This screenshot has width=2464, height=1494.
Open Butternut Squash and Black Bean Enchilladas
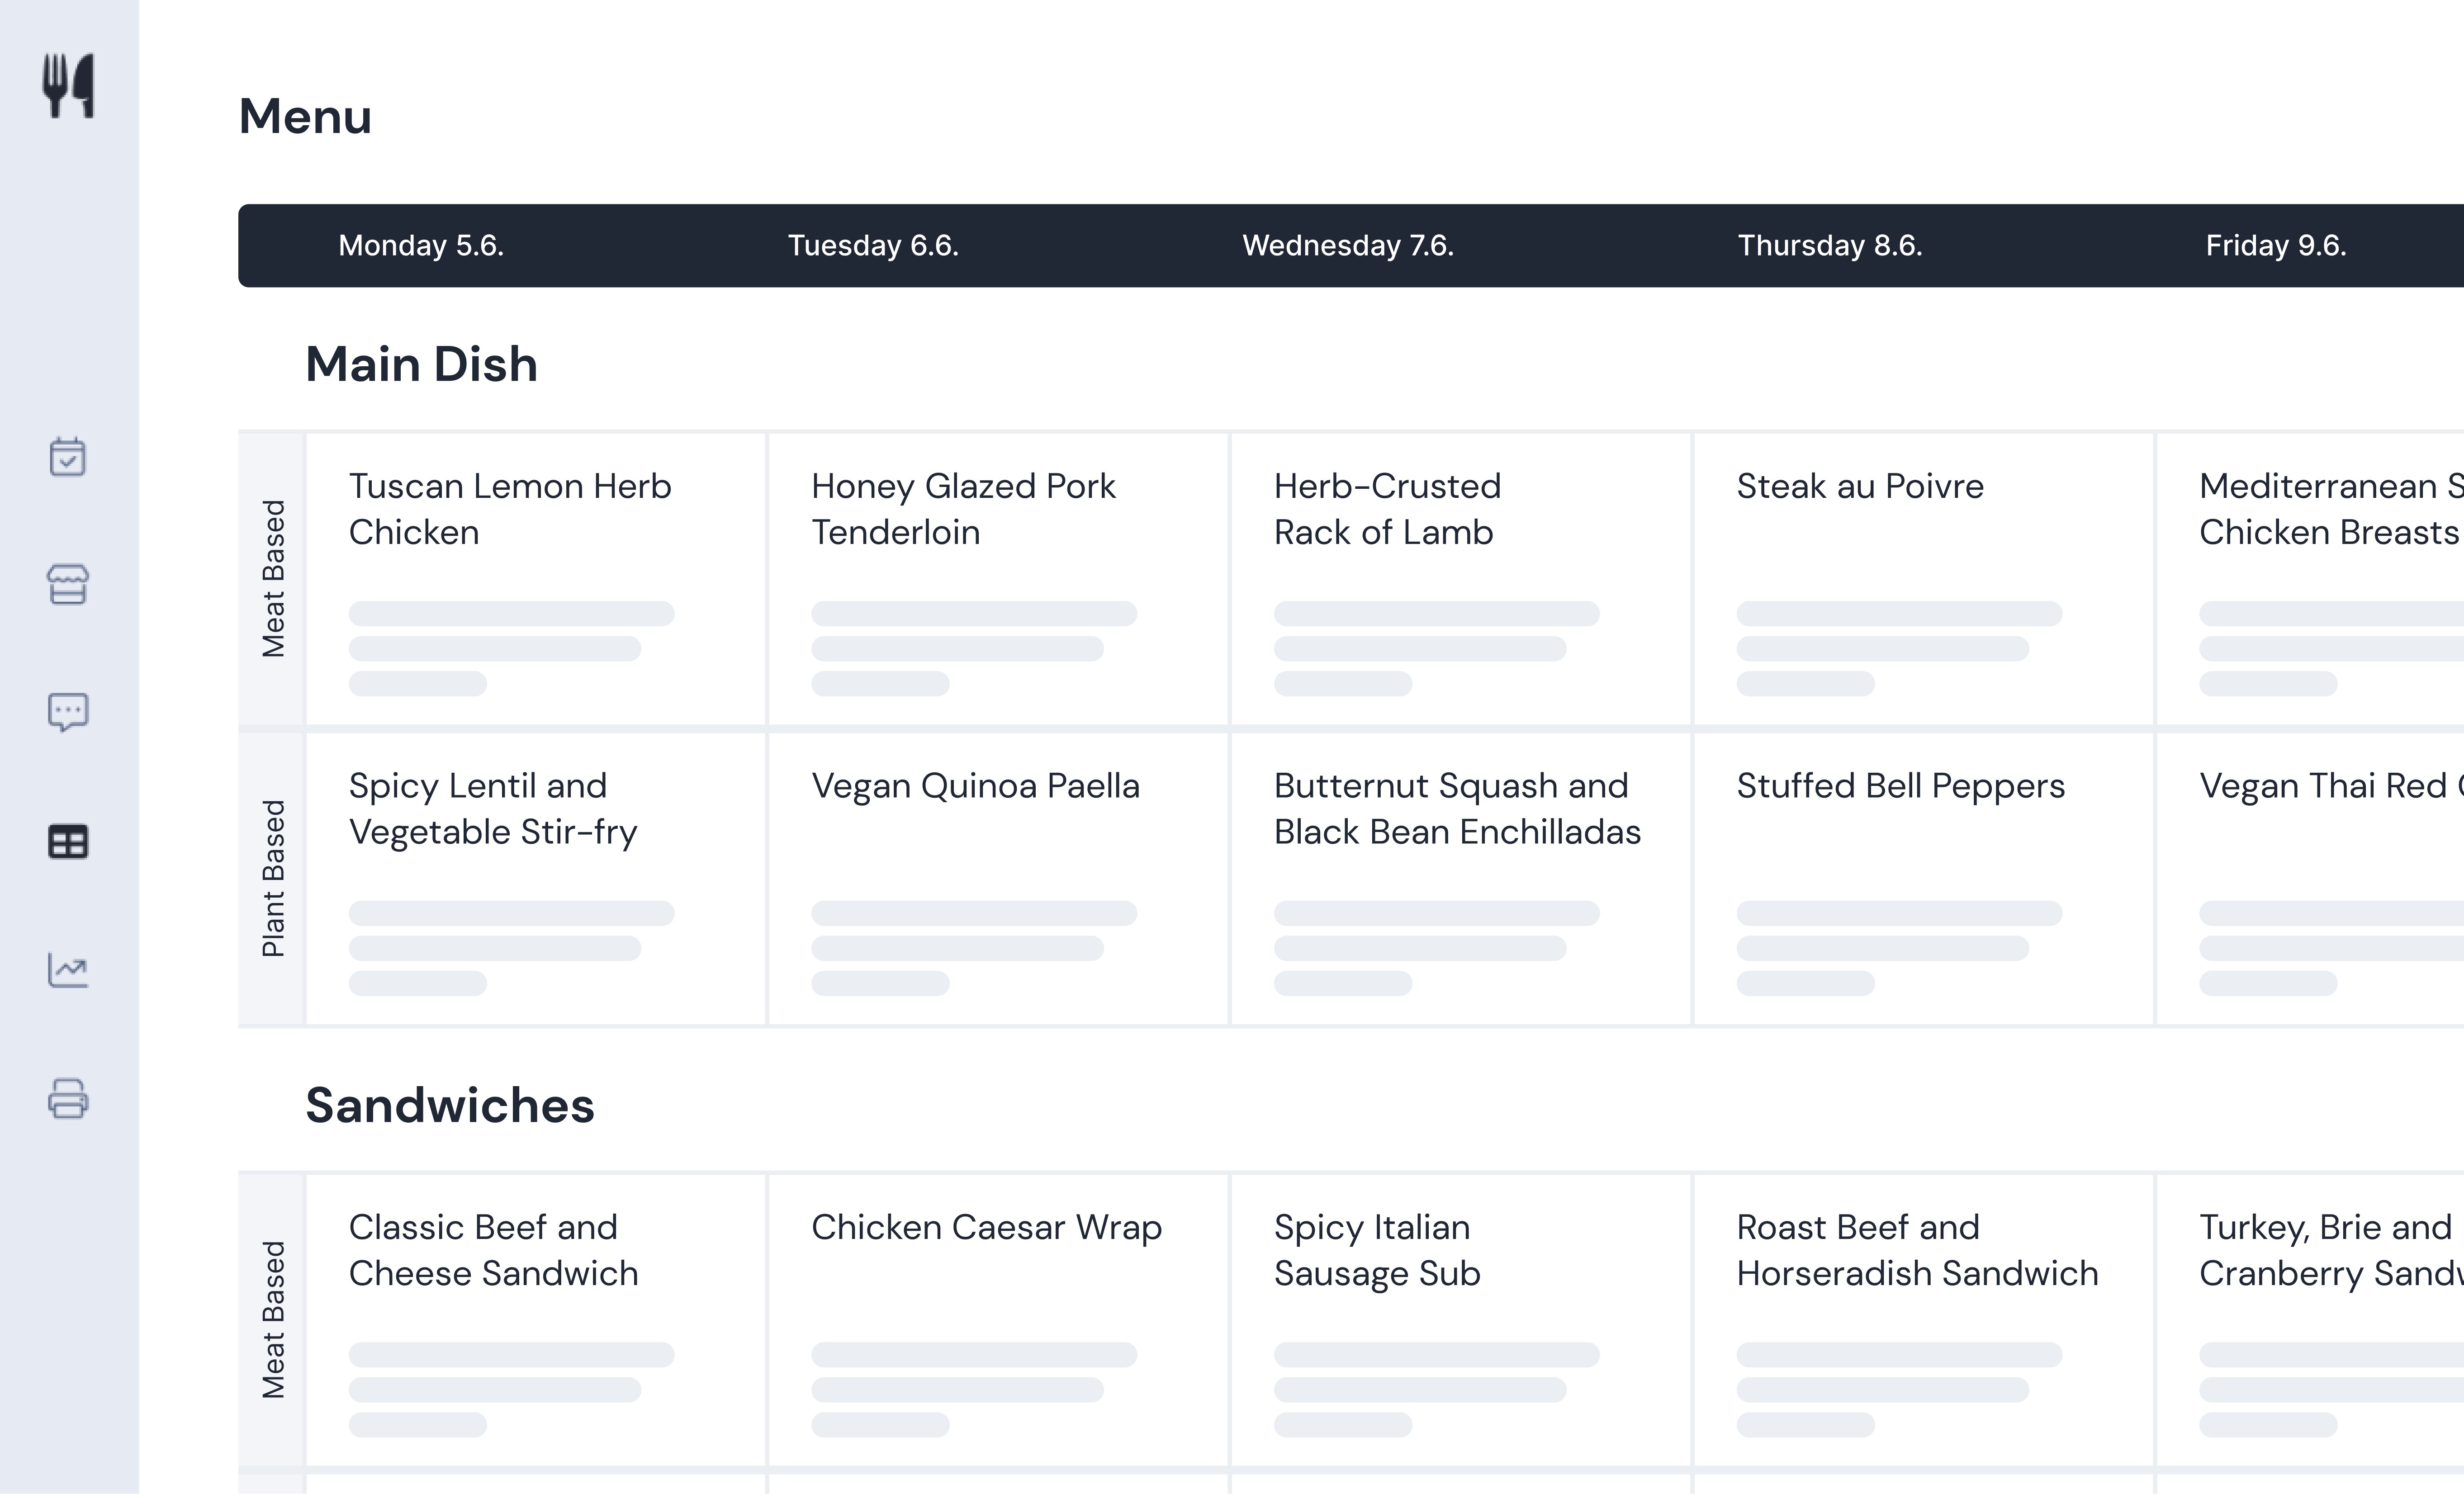point(1460,879)
